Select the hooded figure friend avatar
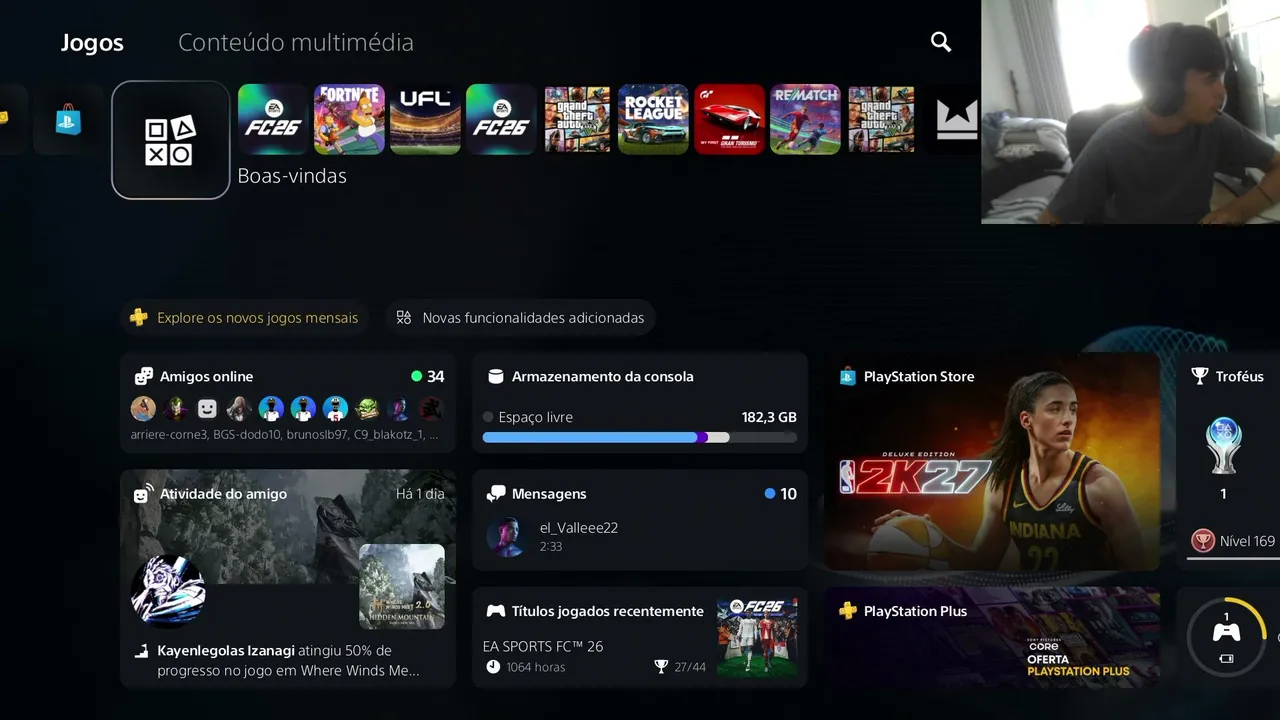The width and height of the screenshot is (1280, 720). (x=239, y=408)
